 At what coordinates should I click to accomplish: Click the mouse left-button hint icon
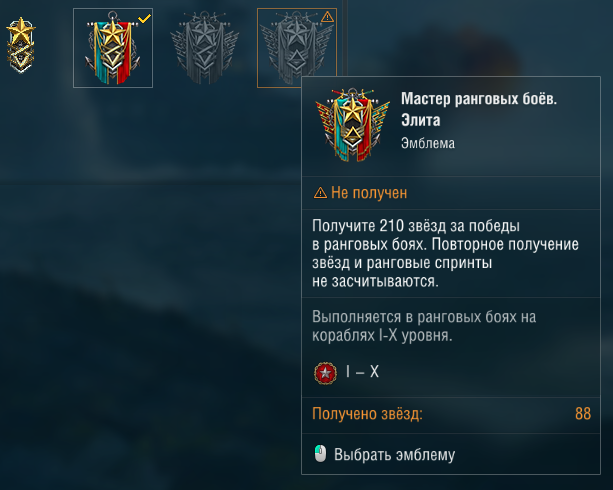(320, 454)
